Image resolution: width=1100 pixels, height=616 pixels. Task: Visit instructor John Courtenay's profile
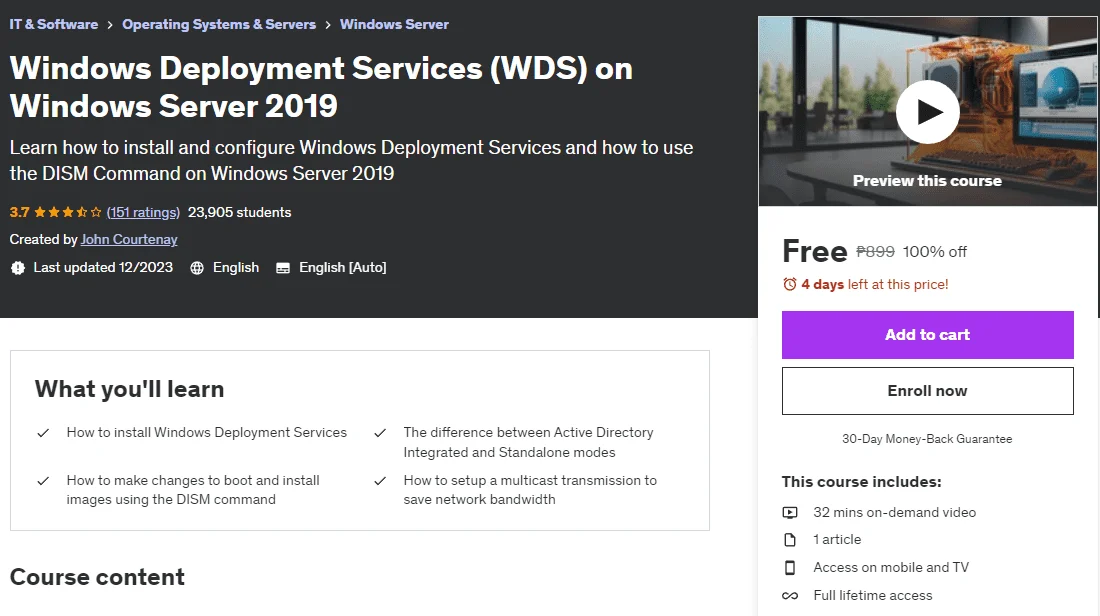[x=129, y=239]
